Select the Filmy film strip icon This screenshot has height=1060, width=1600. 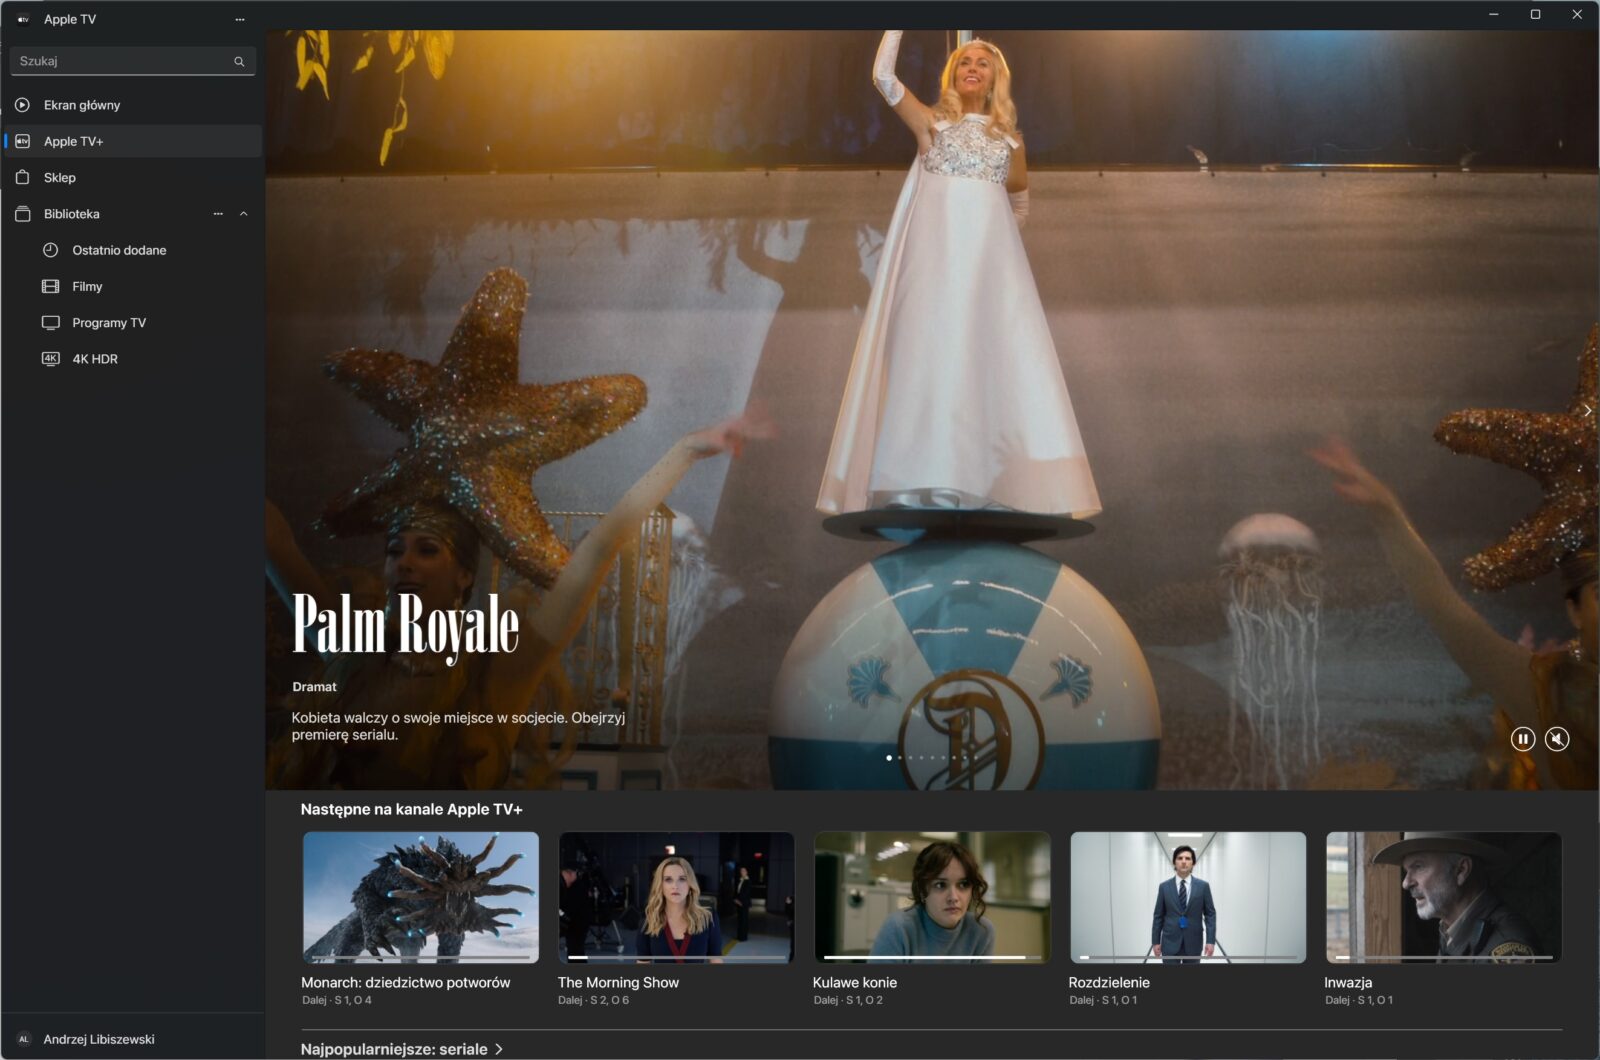51,287
